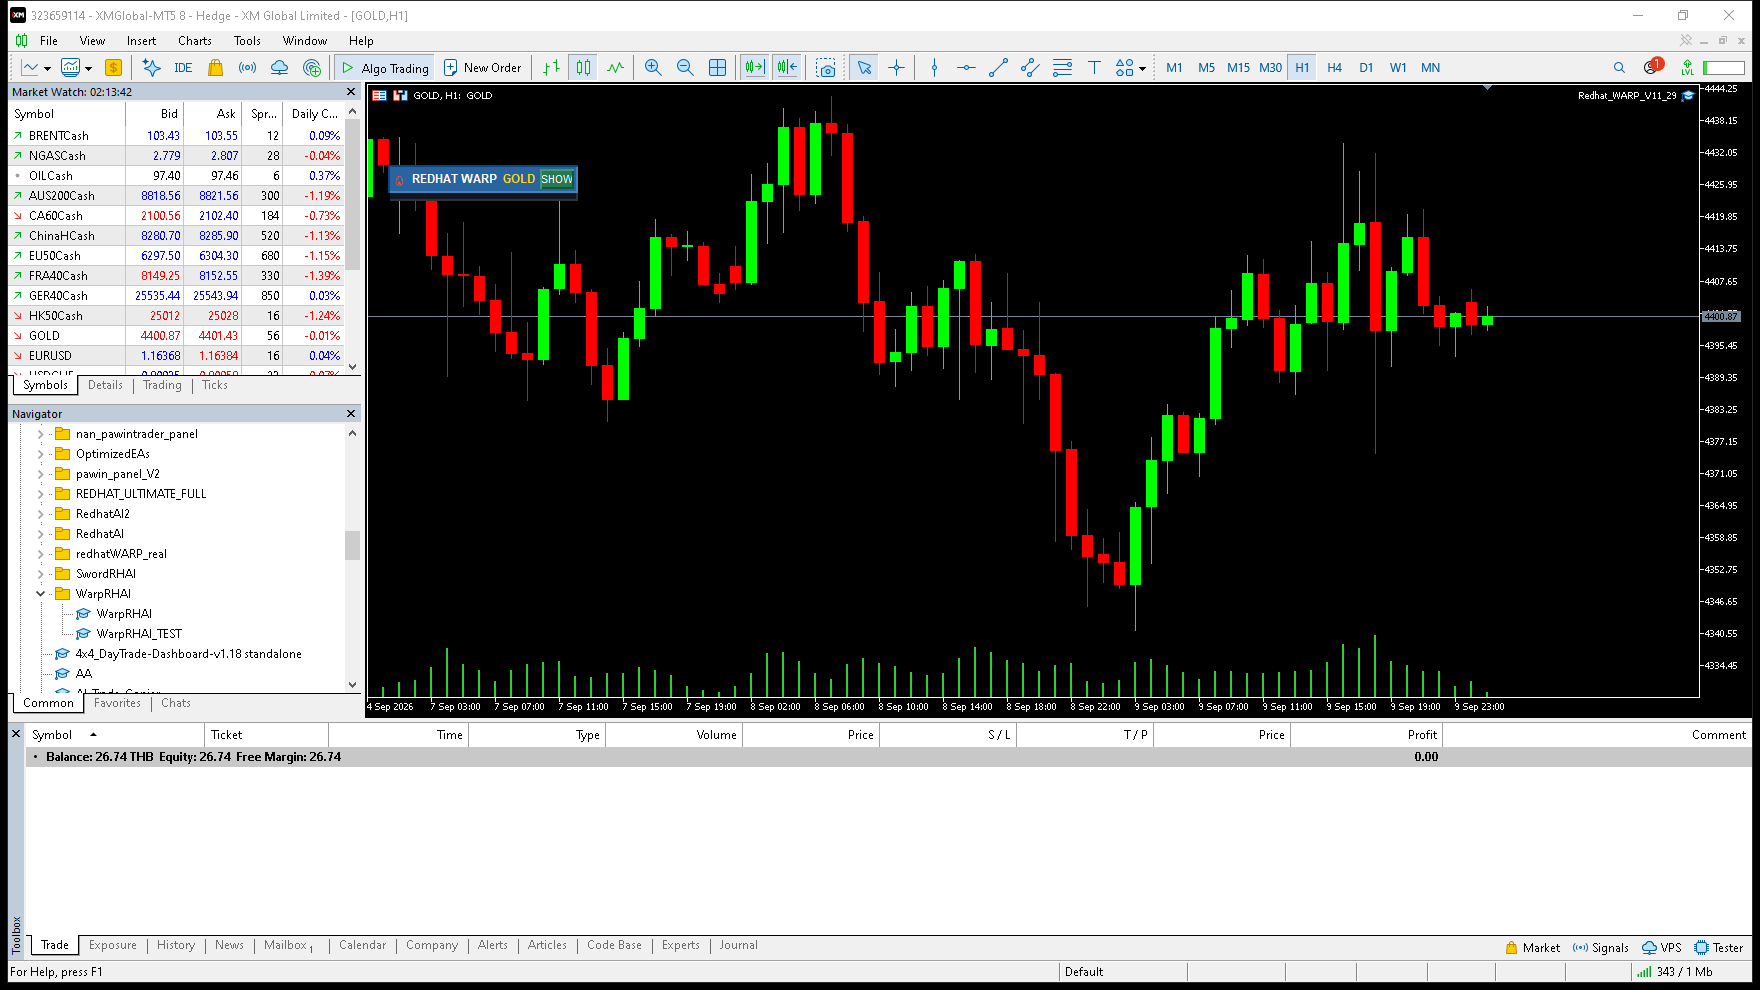Select the H4 timeframe
The image size is (1760, 990).
point(1334,68)
